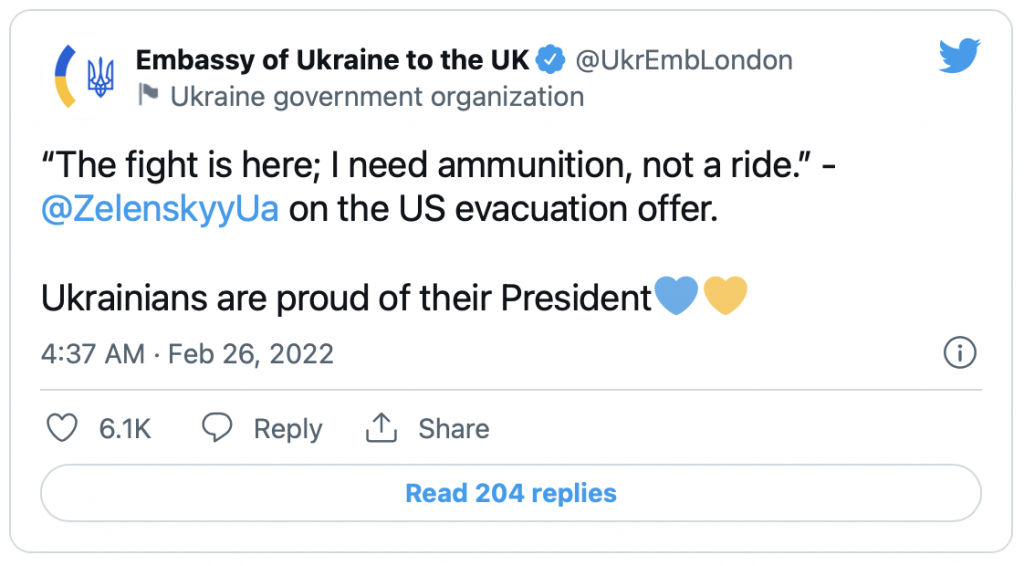Click the blue verified badge
Image resolution: width=1024 pixels, height=566 pixels.
[x=551, y=60]
